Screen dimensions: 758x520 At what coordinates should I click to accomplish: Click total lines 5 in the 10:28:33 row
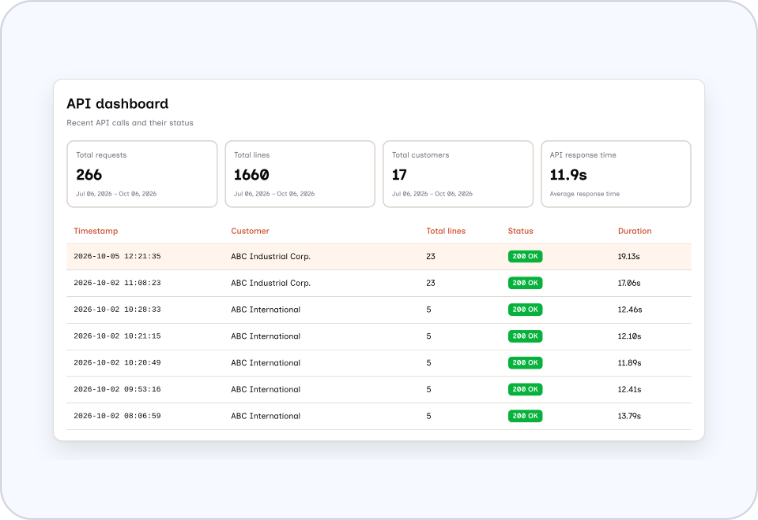[429, 309]
